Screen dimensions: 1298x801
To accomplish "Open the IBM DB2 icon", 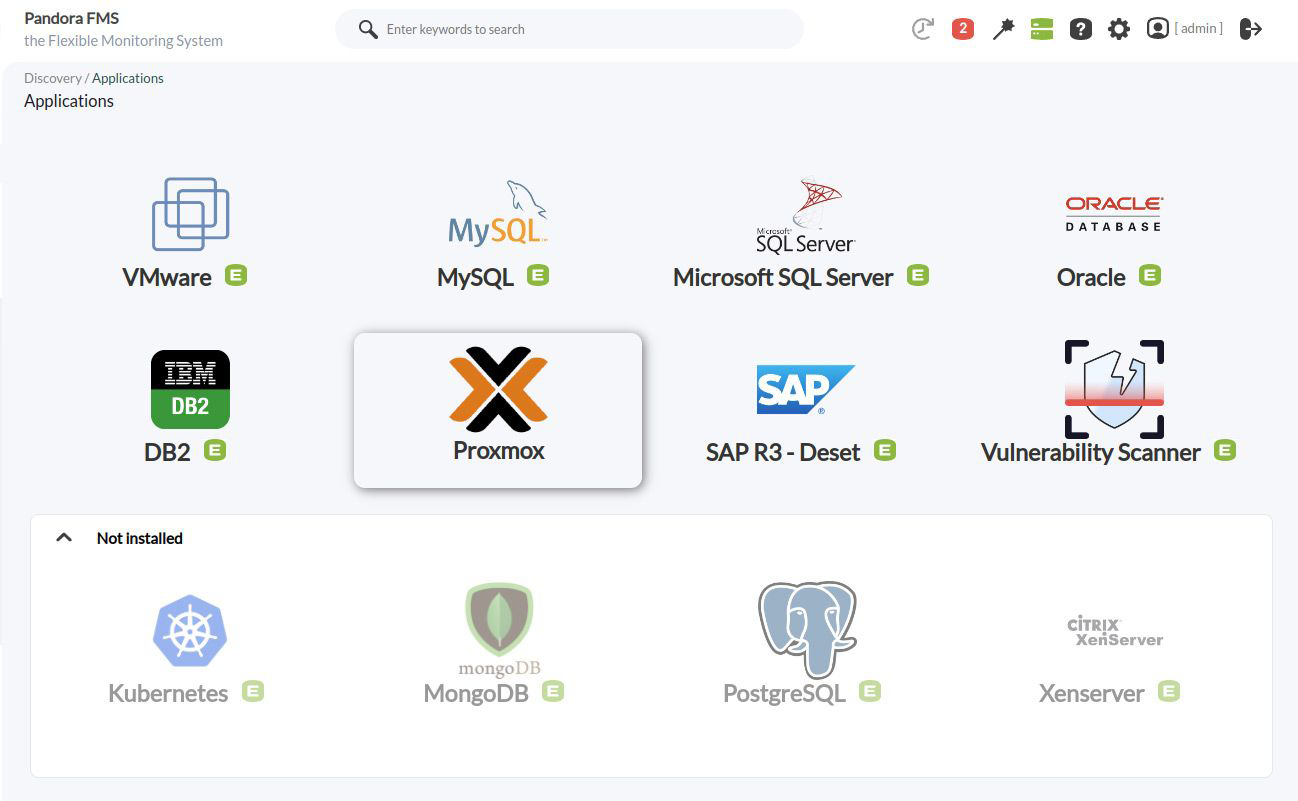I will coord(190,389).
